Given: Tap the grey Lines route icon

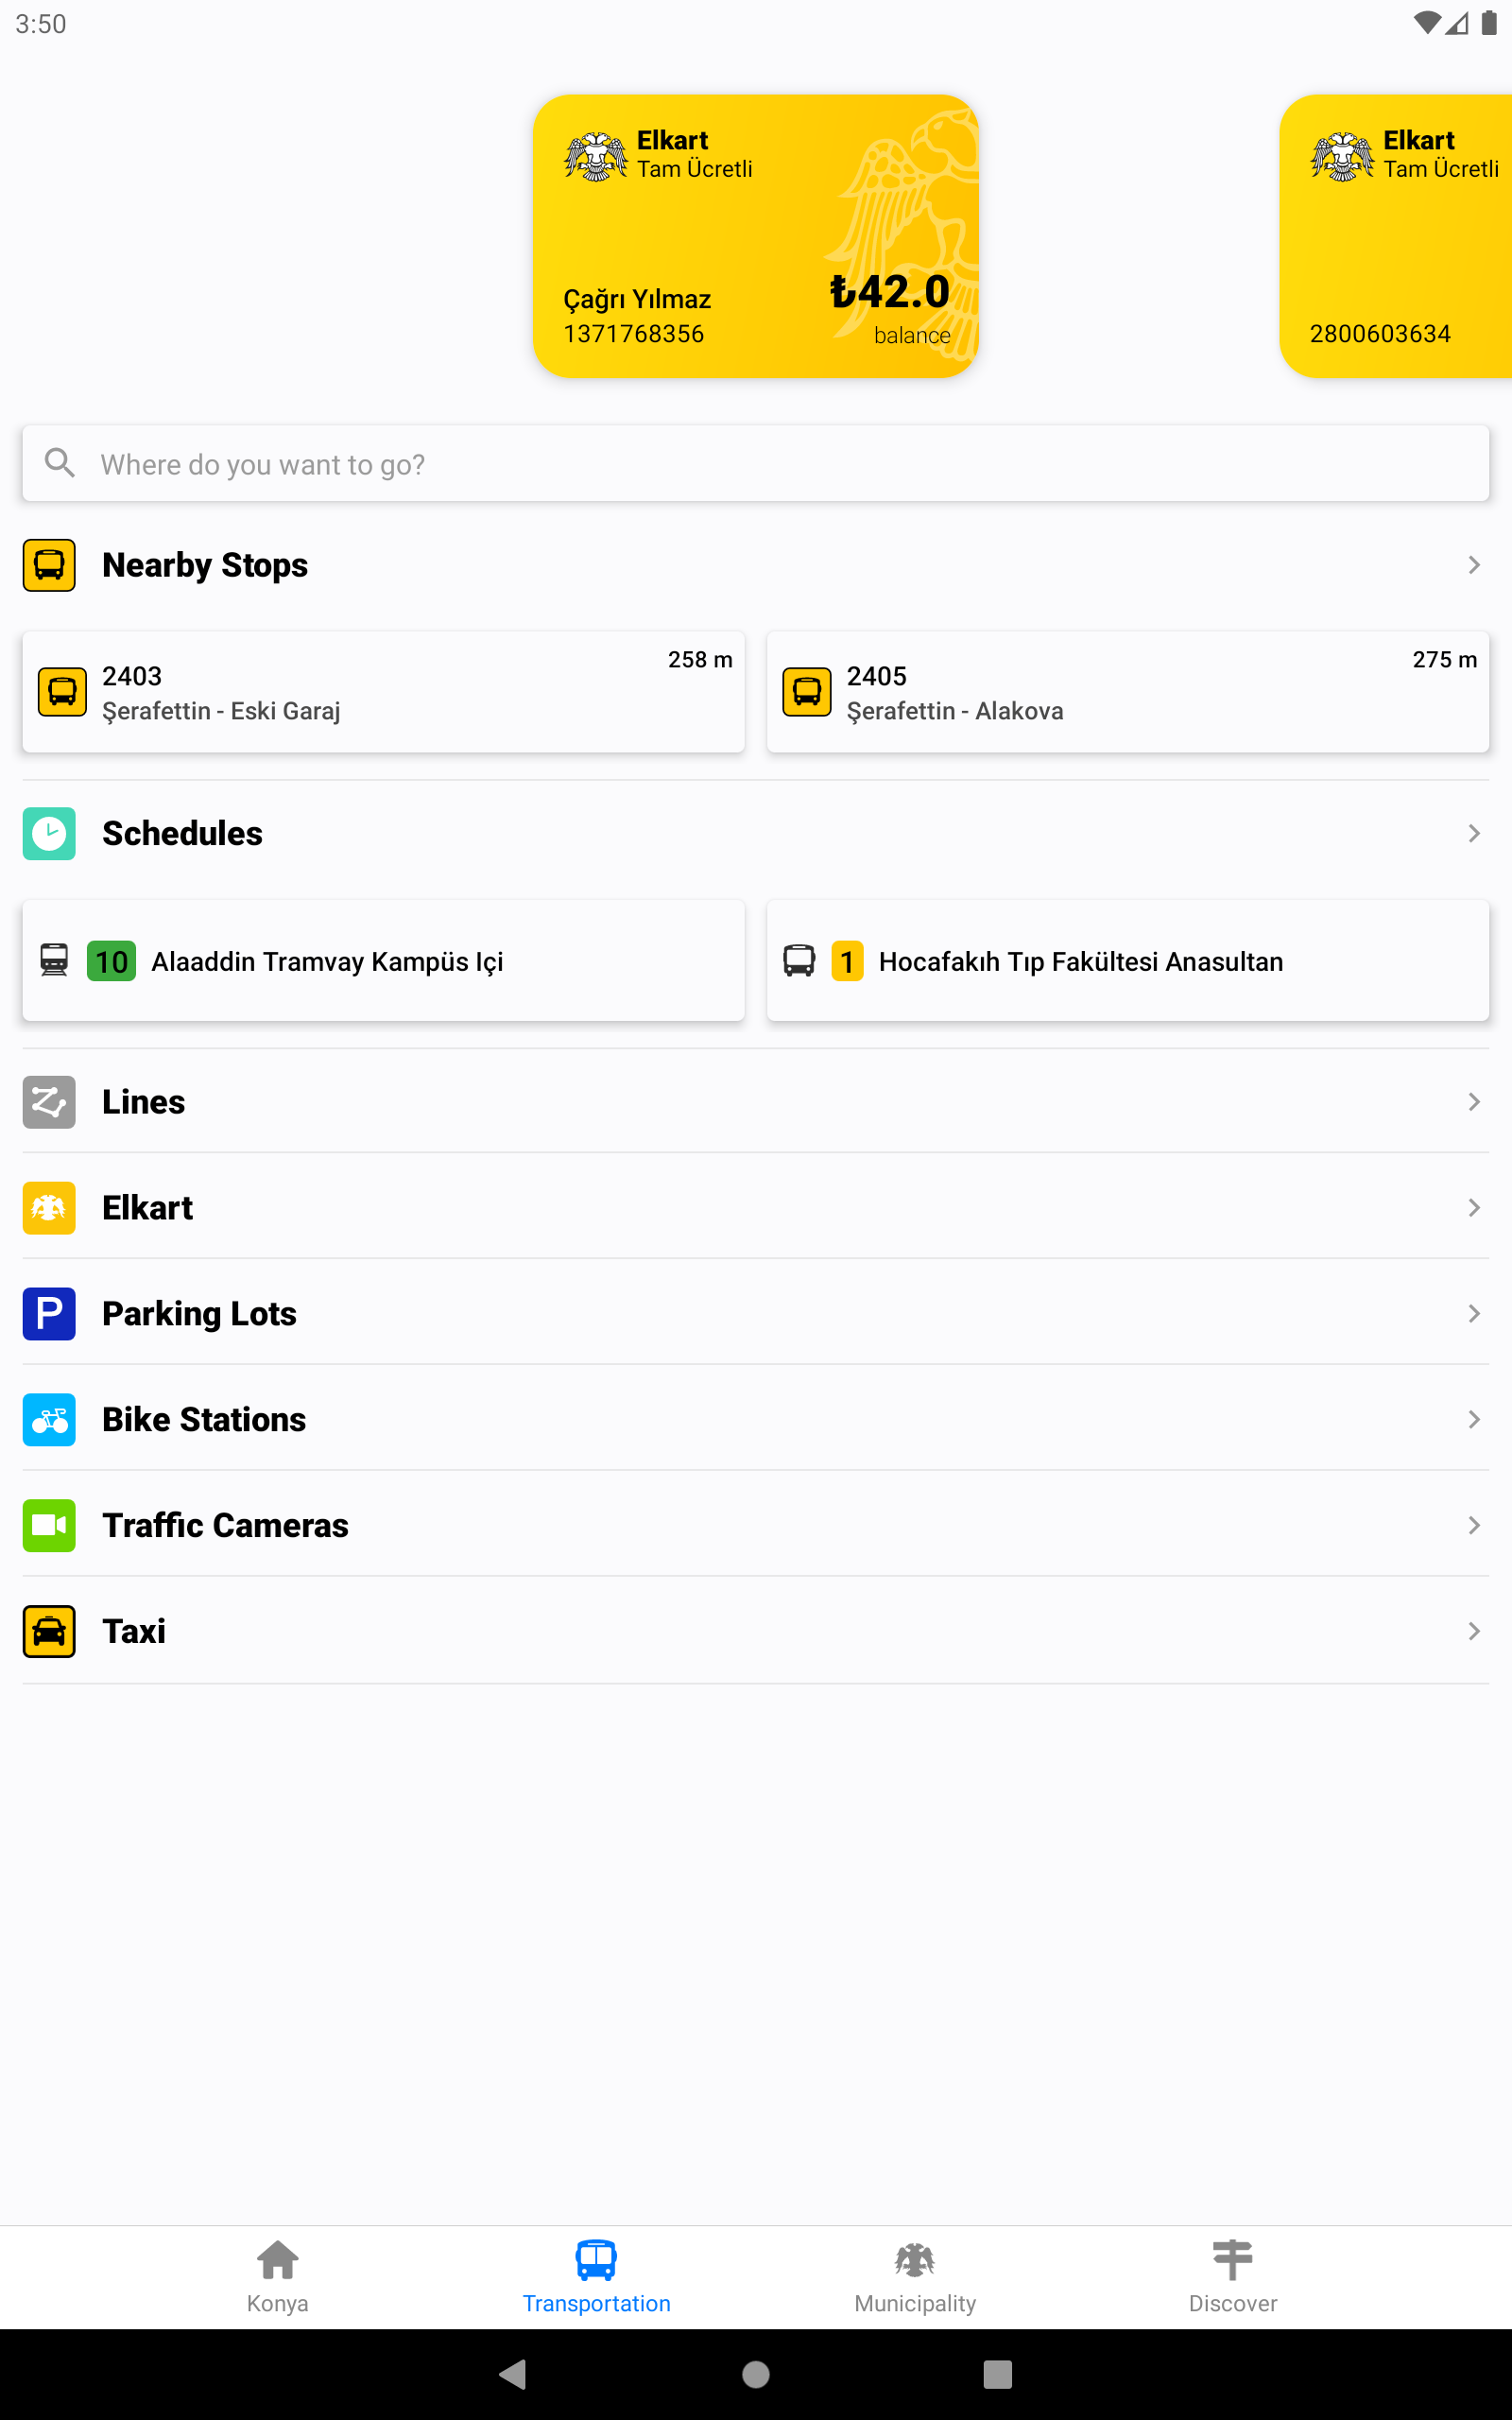Looking at the screenshot, I should 49,1101.
